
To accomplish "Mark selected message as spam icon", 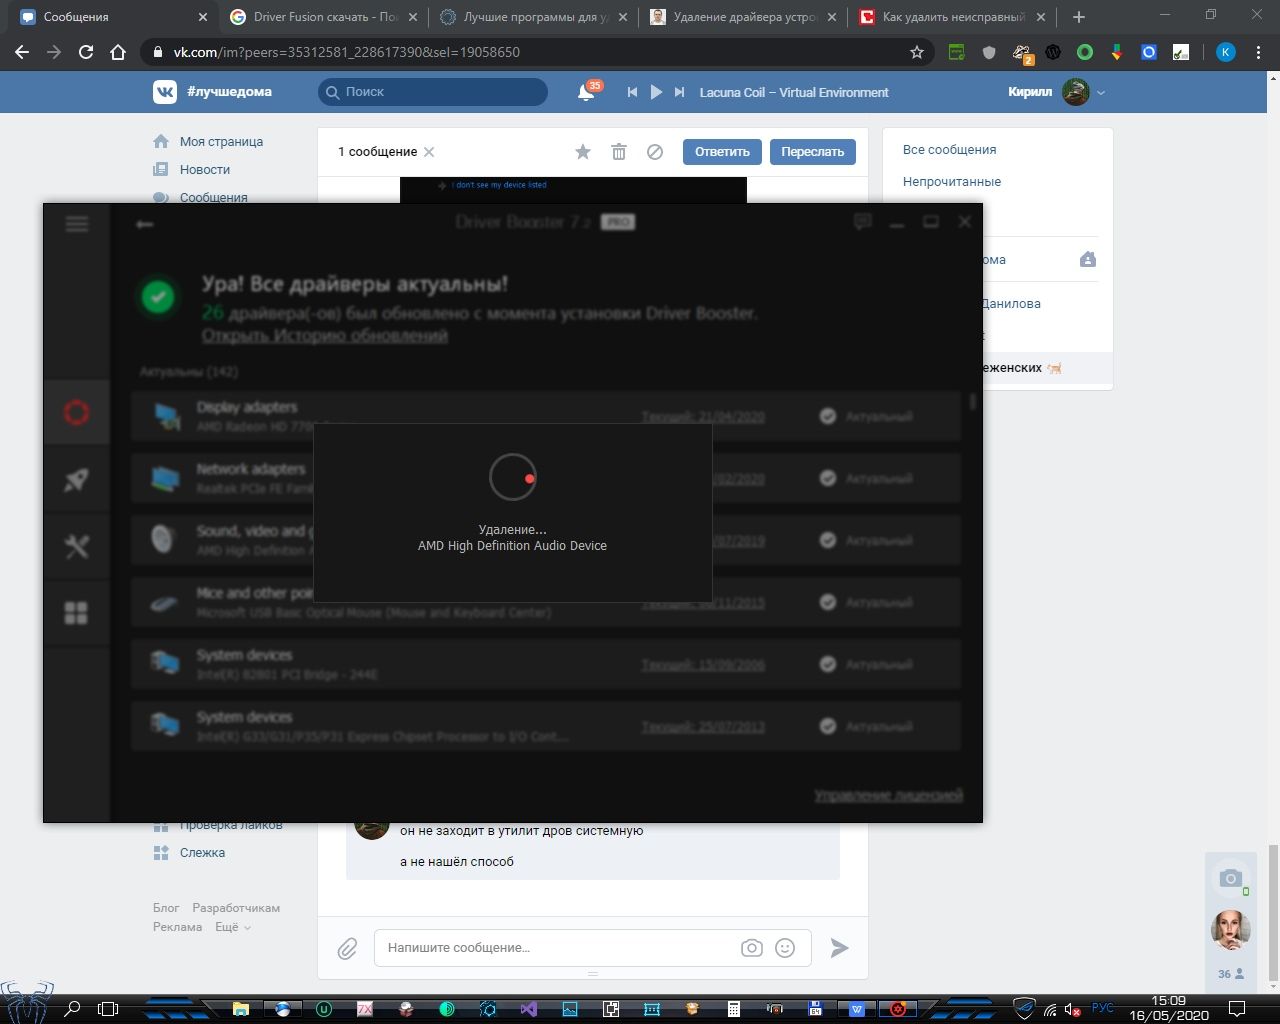I will [x=655, y=152].
